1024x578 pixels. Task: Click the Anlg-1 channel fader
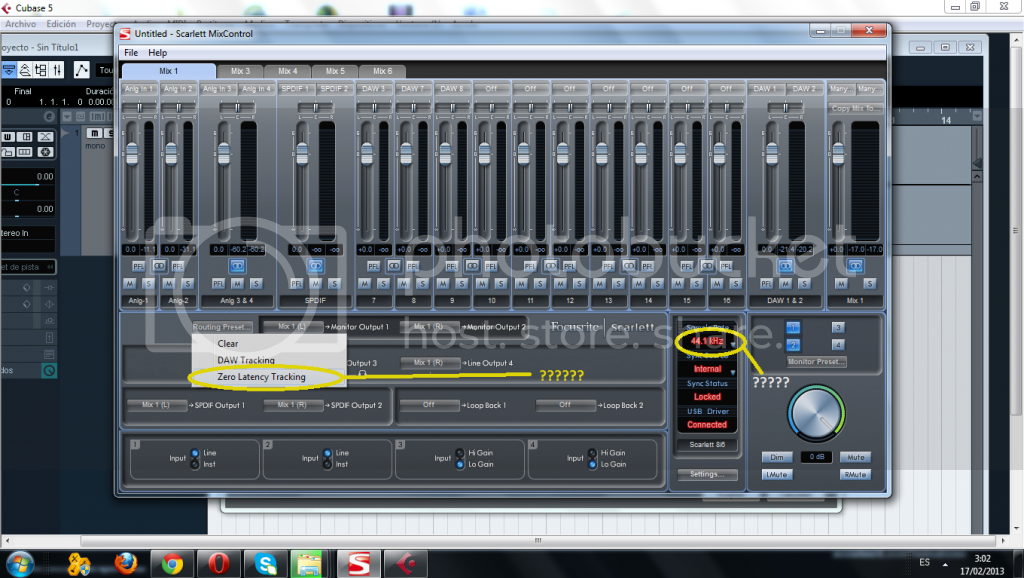tap(133, 154)
